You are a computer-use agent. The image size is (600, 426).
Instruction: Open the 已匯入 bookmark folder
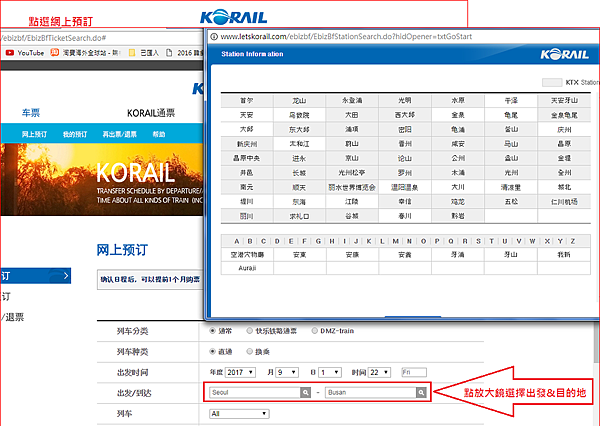(144, 53)
